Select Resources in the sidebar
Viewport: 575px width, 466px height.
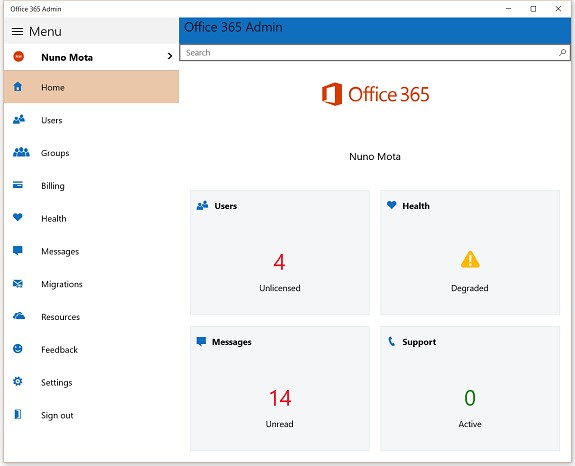(x=91, y=316)
